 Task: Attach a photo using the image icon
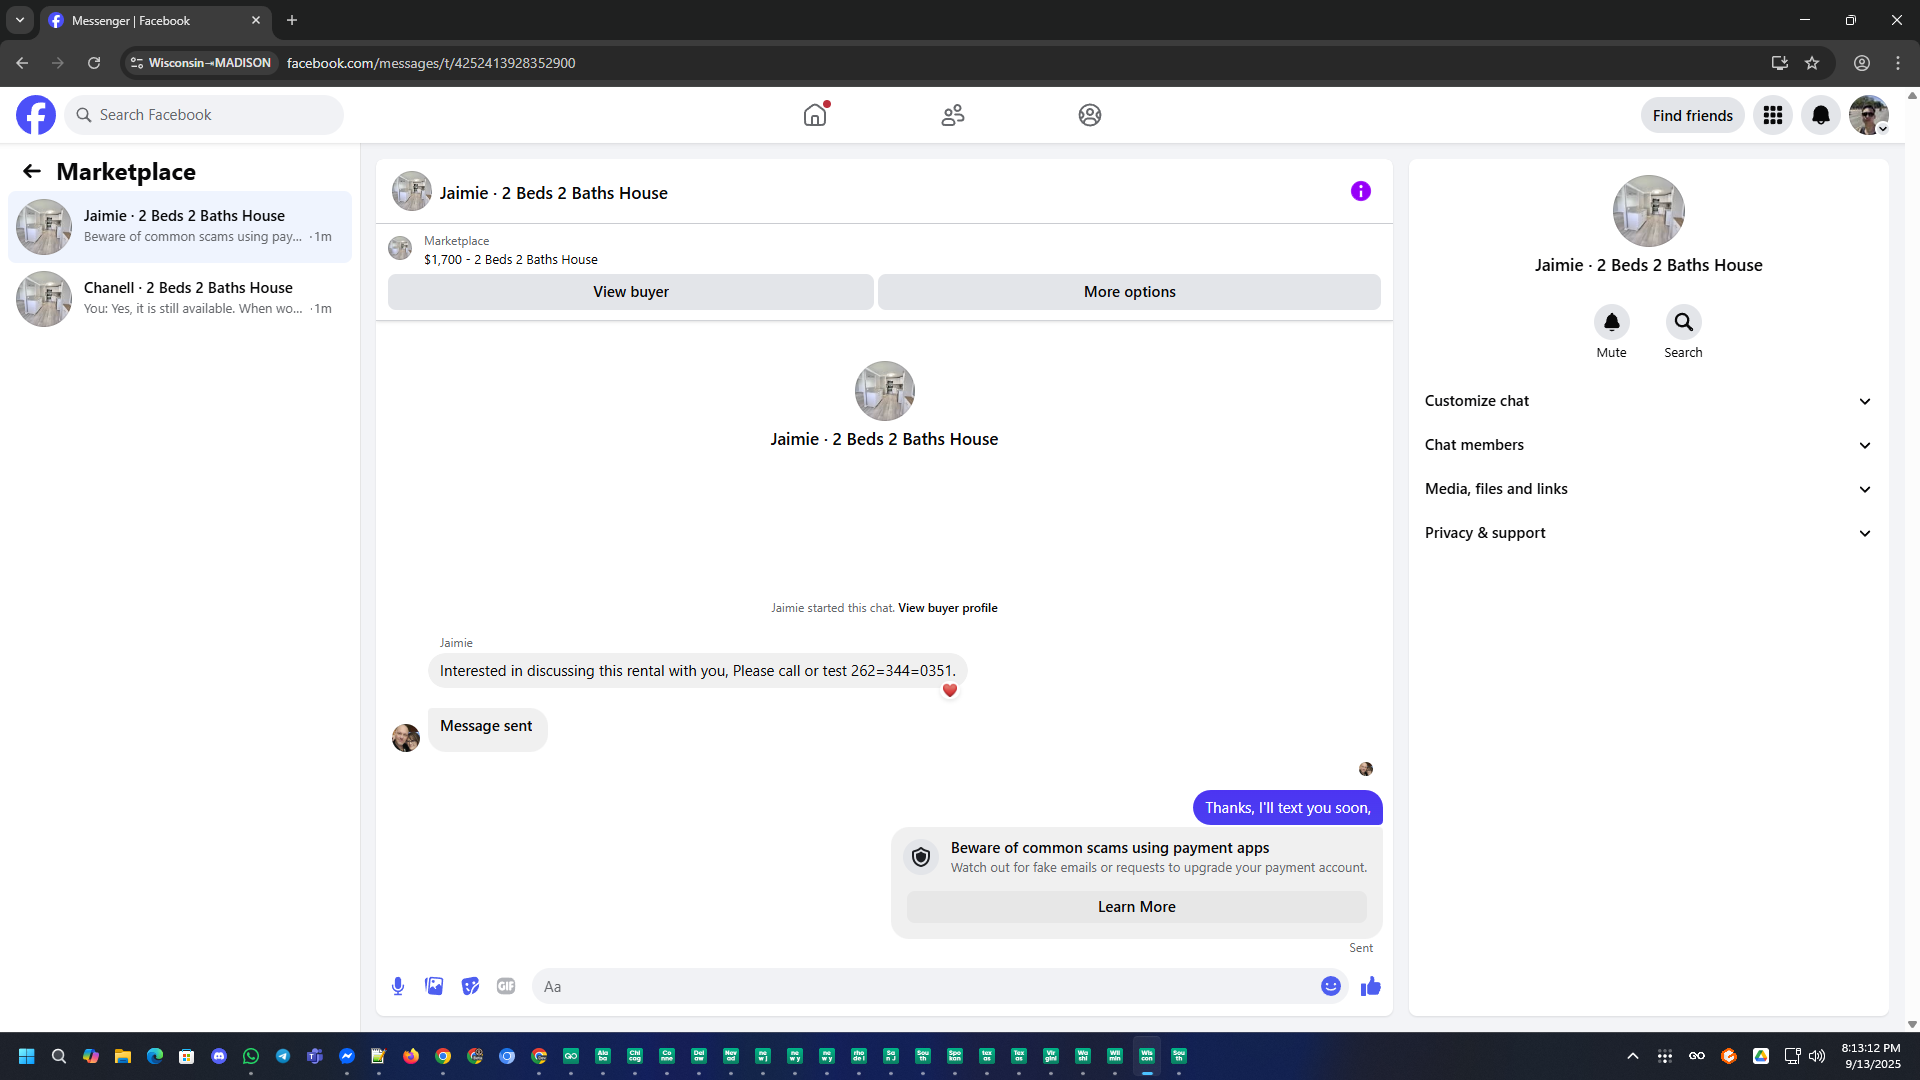[x=434, y=986]
